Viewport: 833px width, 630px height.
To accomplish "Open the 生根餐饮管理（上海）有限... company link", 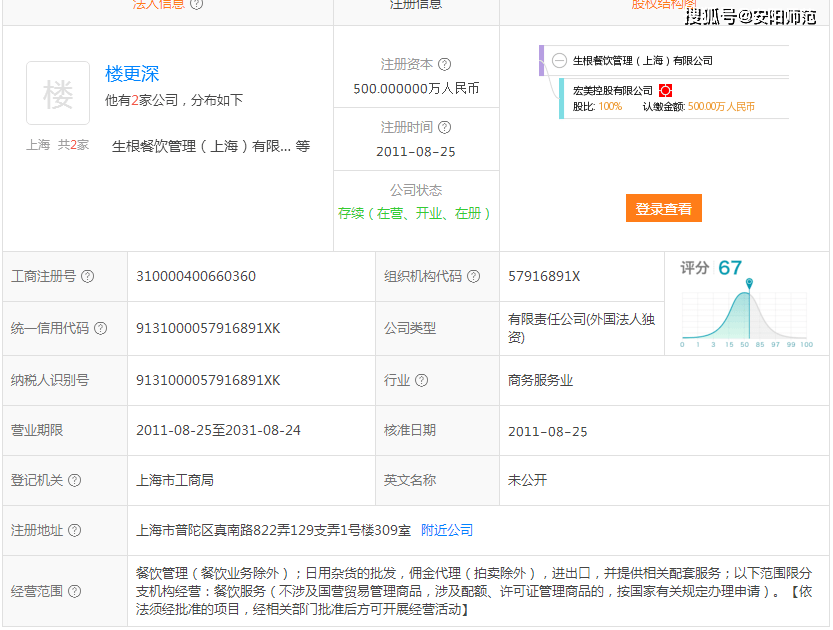I will pyautogui.click(x=201, y=146).
